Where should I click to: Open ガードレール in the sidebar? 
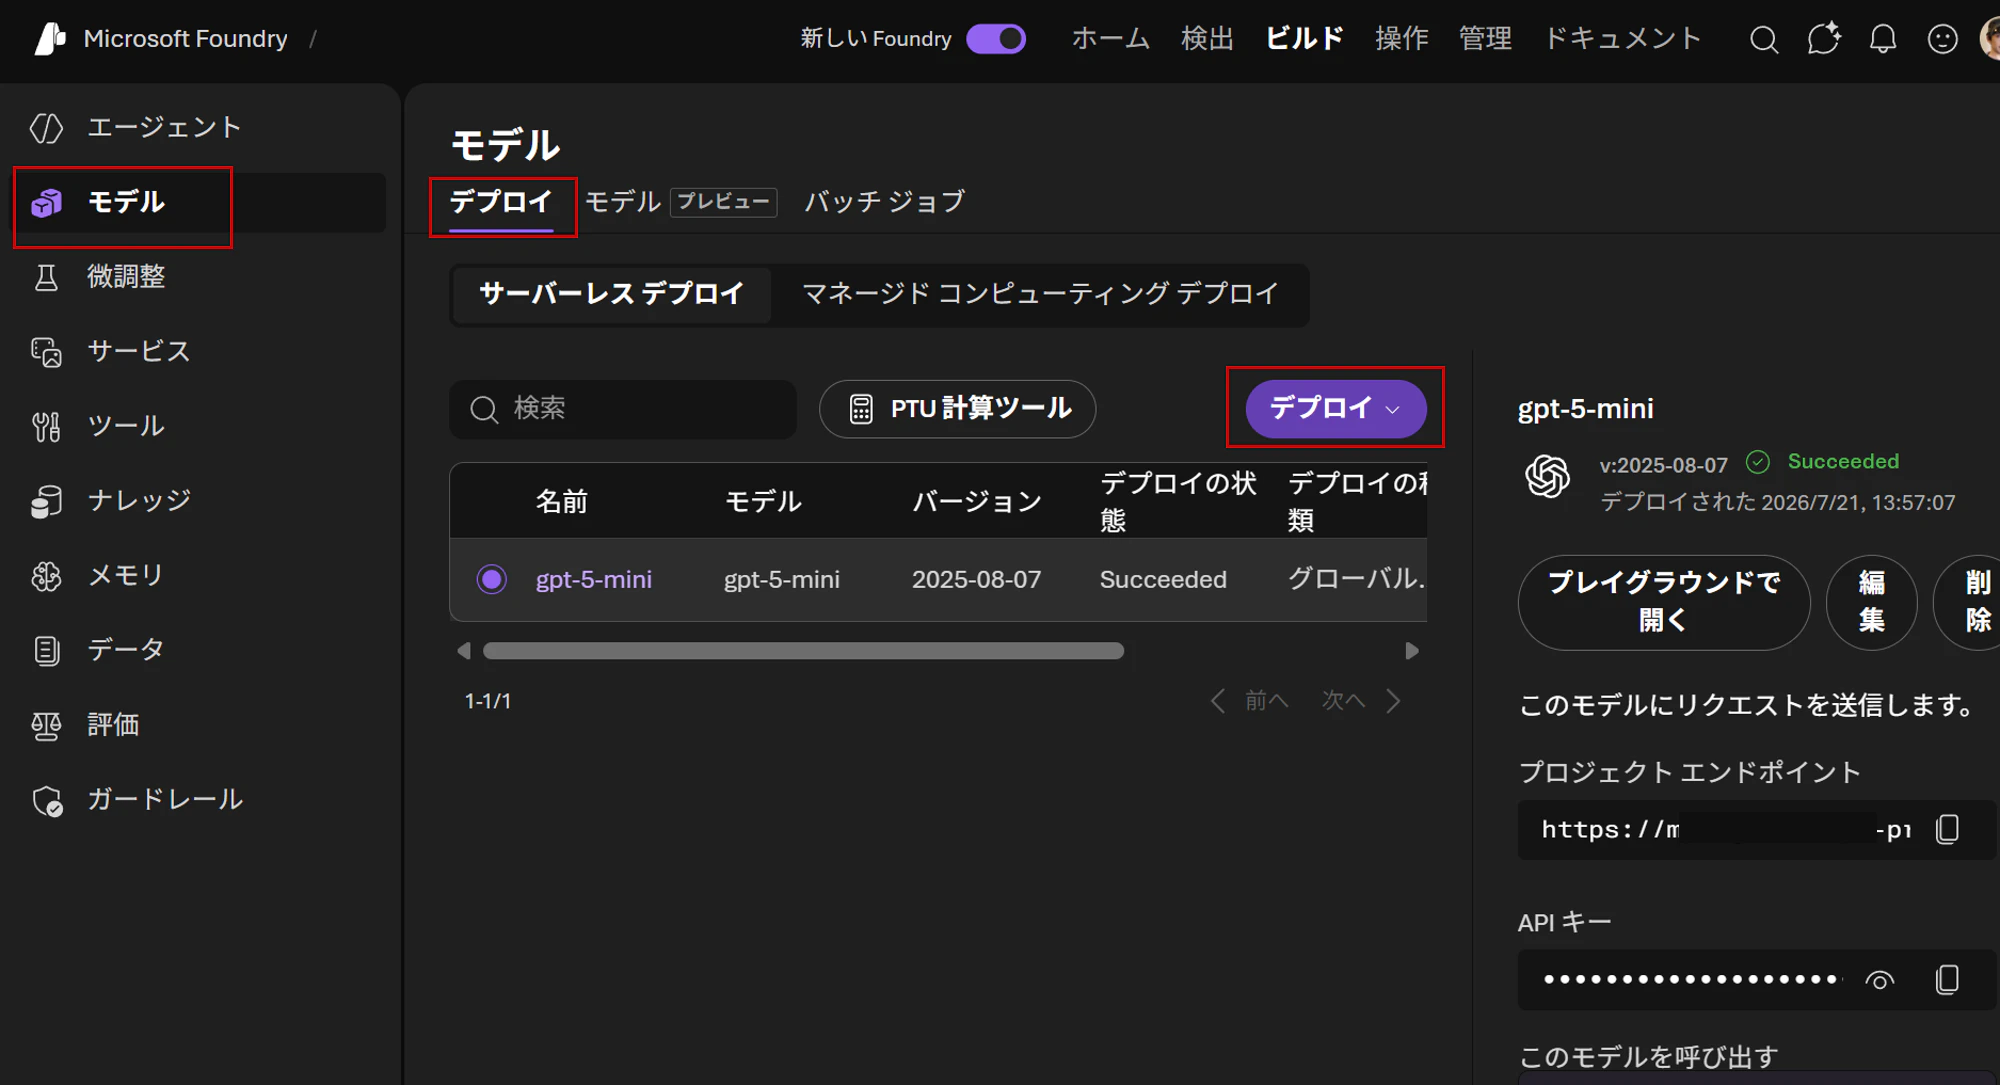[200, 800]
